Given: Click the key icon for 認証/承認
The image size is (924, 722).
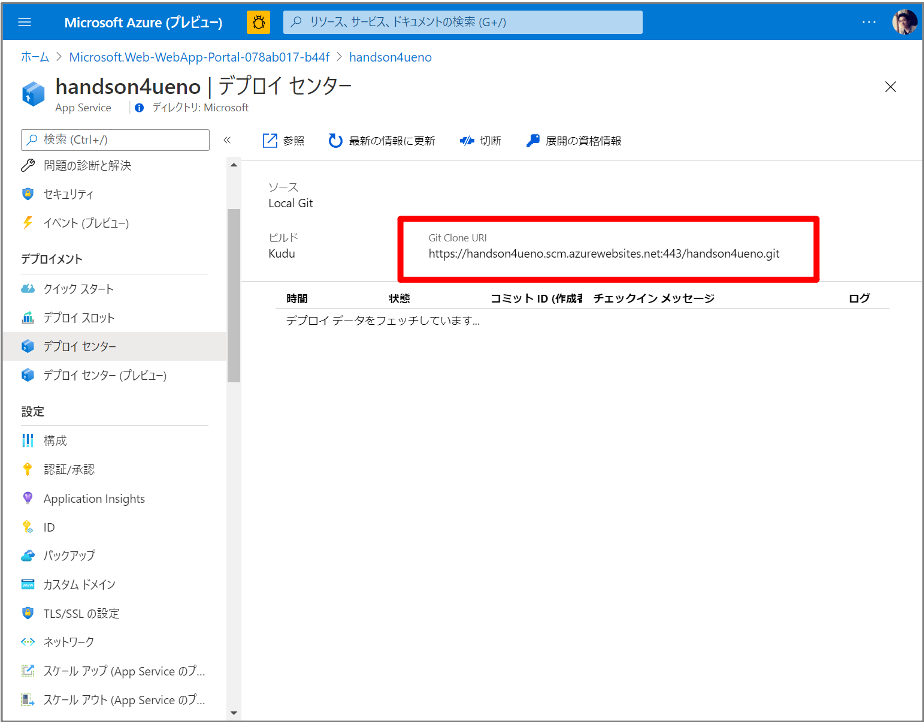Looking at the screenshot, I should pos(28,469).
